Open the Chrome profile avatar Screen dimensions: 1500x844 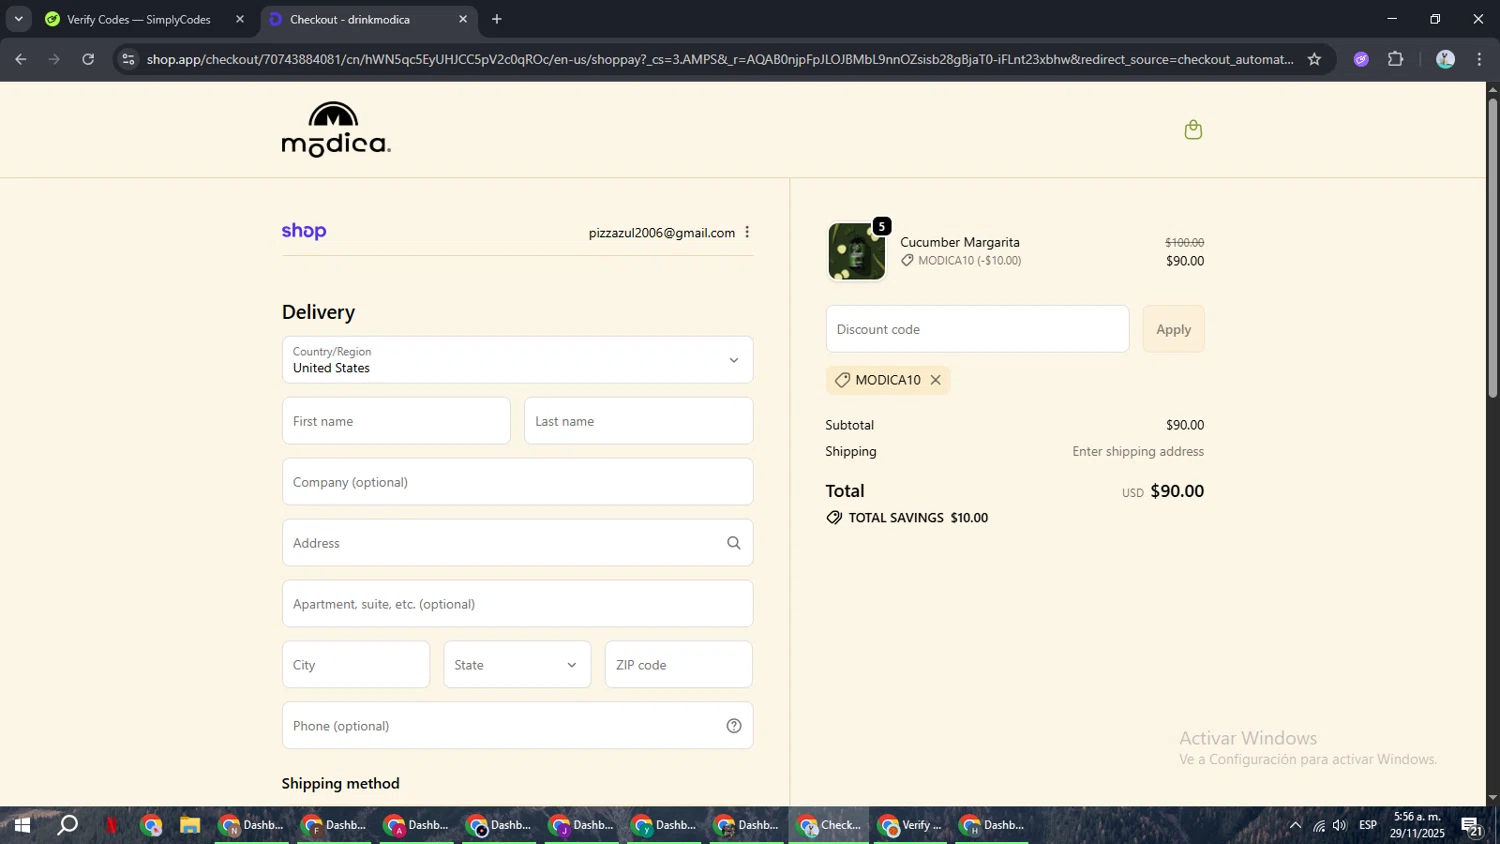pos(1445,59)
